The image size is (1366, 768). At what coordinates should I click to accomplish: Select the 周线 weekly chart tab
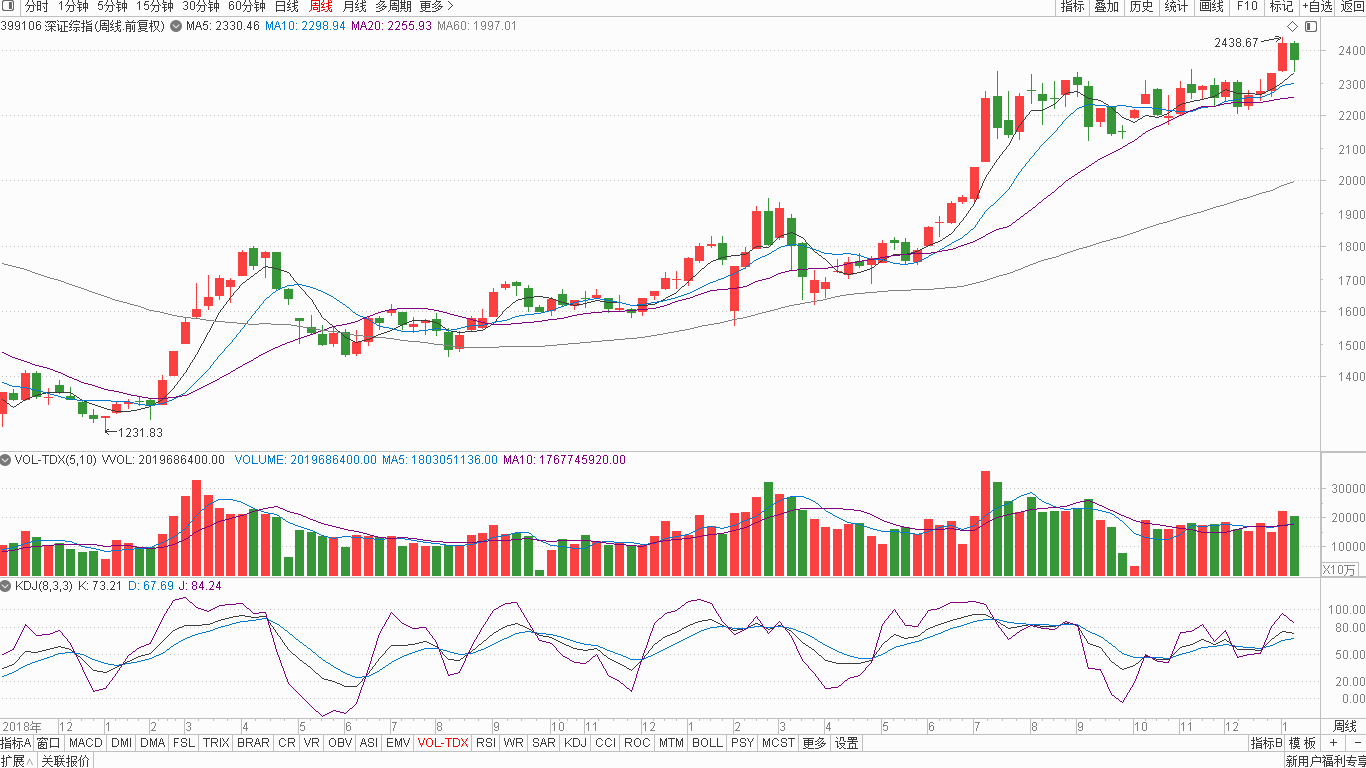click(320, 6)
